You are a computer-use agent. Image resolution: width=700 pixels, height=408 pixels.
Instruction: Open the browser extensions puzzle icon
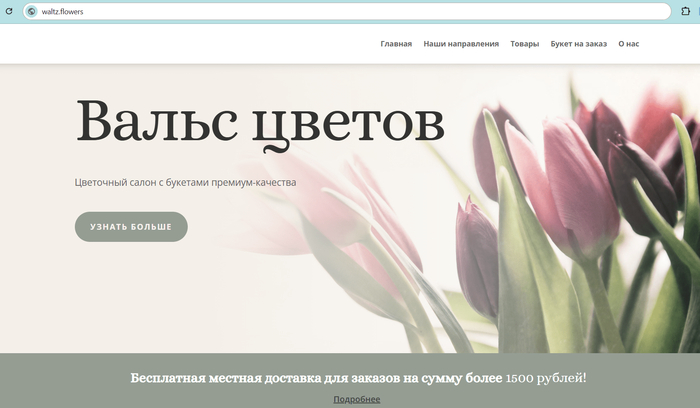coord(686,12)
